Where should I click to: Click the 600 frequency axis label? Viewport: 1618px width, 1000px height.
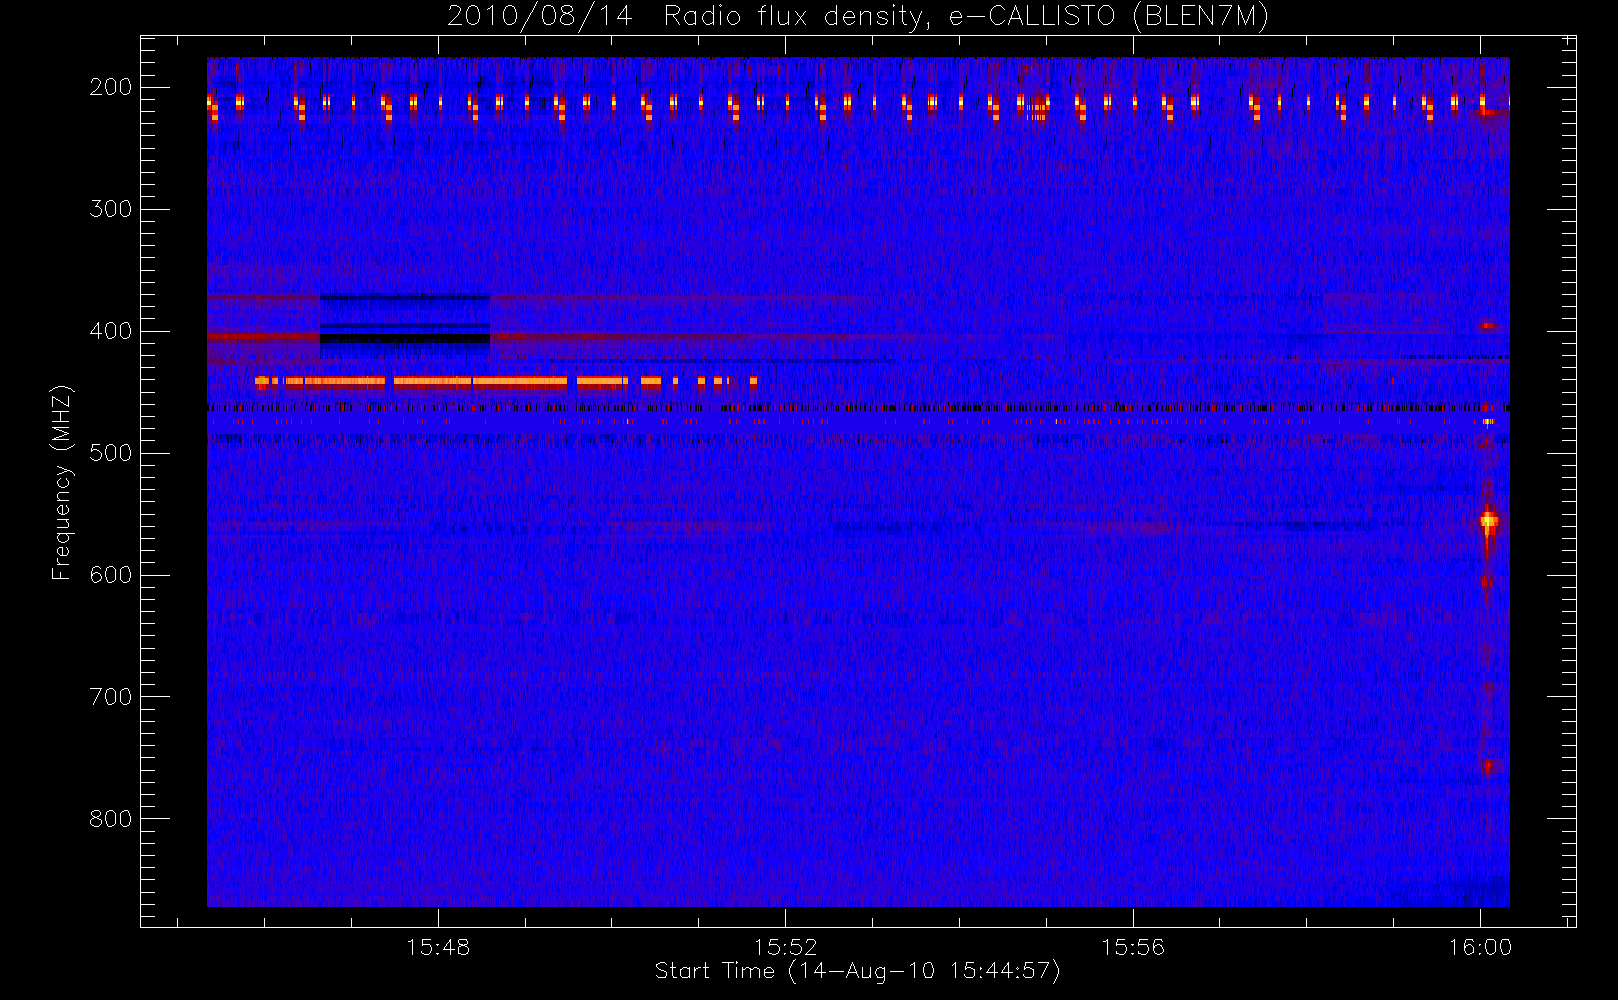tap(111, 575)
